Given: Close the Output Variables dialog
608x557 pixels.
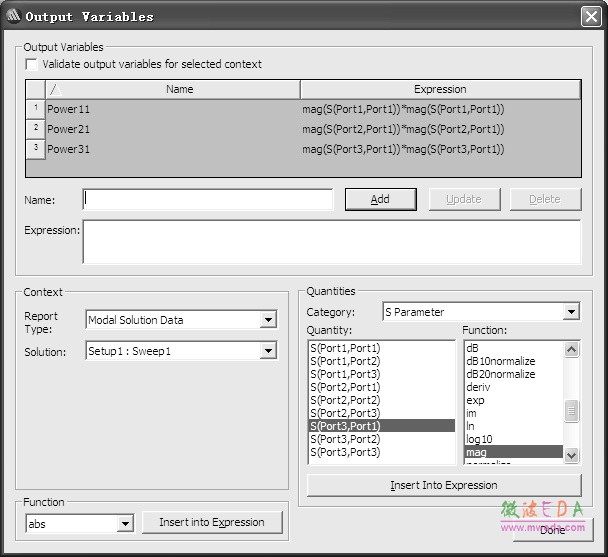Looking at the screenshot, I should (590, 16).
